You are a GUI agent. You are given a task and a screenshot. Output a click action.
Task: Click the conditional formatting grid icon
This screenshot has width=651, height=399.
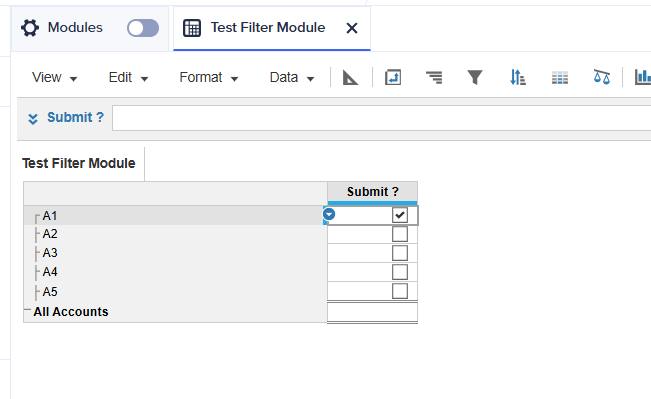[x=560, y=77]
